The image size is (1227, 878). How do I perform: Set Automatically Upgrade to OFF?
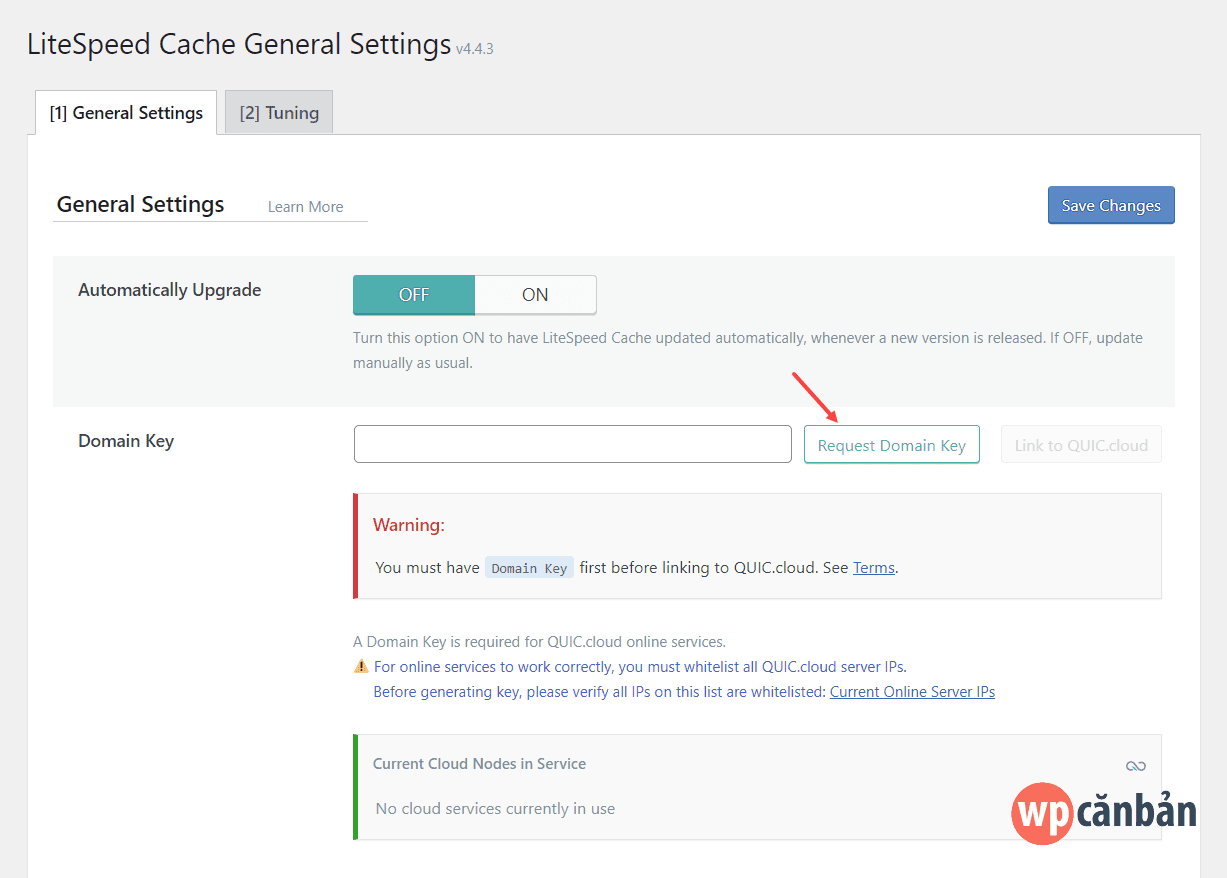pyautogui.click(x=414, y=295)
